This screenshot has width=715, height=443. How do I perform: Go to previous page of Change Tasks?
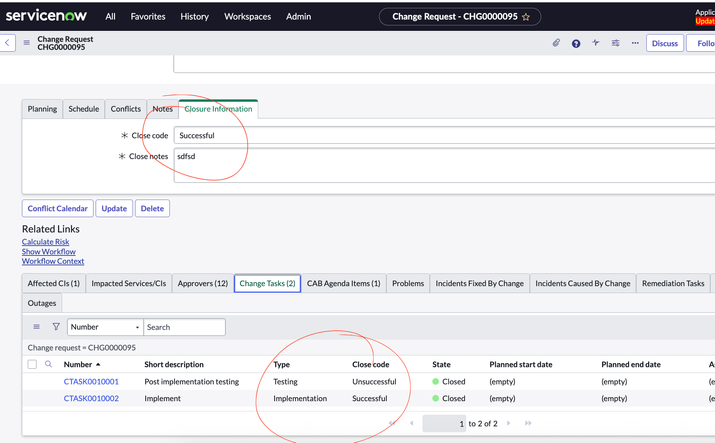point(411,423)
